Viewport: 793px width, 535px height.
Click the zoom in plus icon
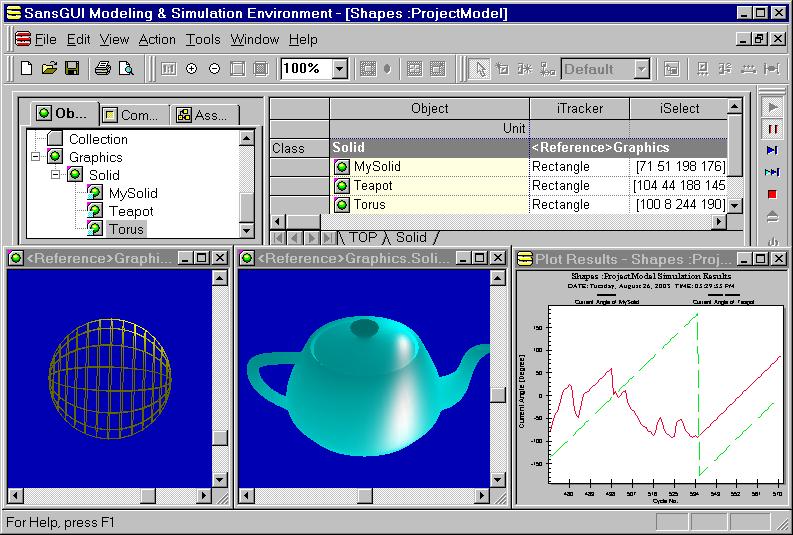(x=191, y=69)
